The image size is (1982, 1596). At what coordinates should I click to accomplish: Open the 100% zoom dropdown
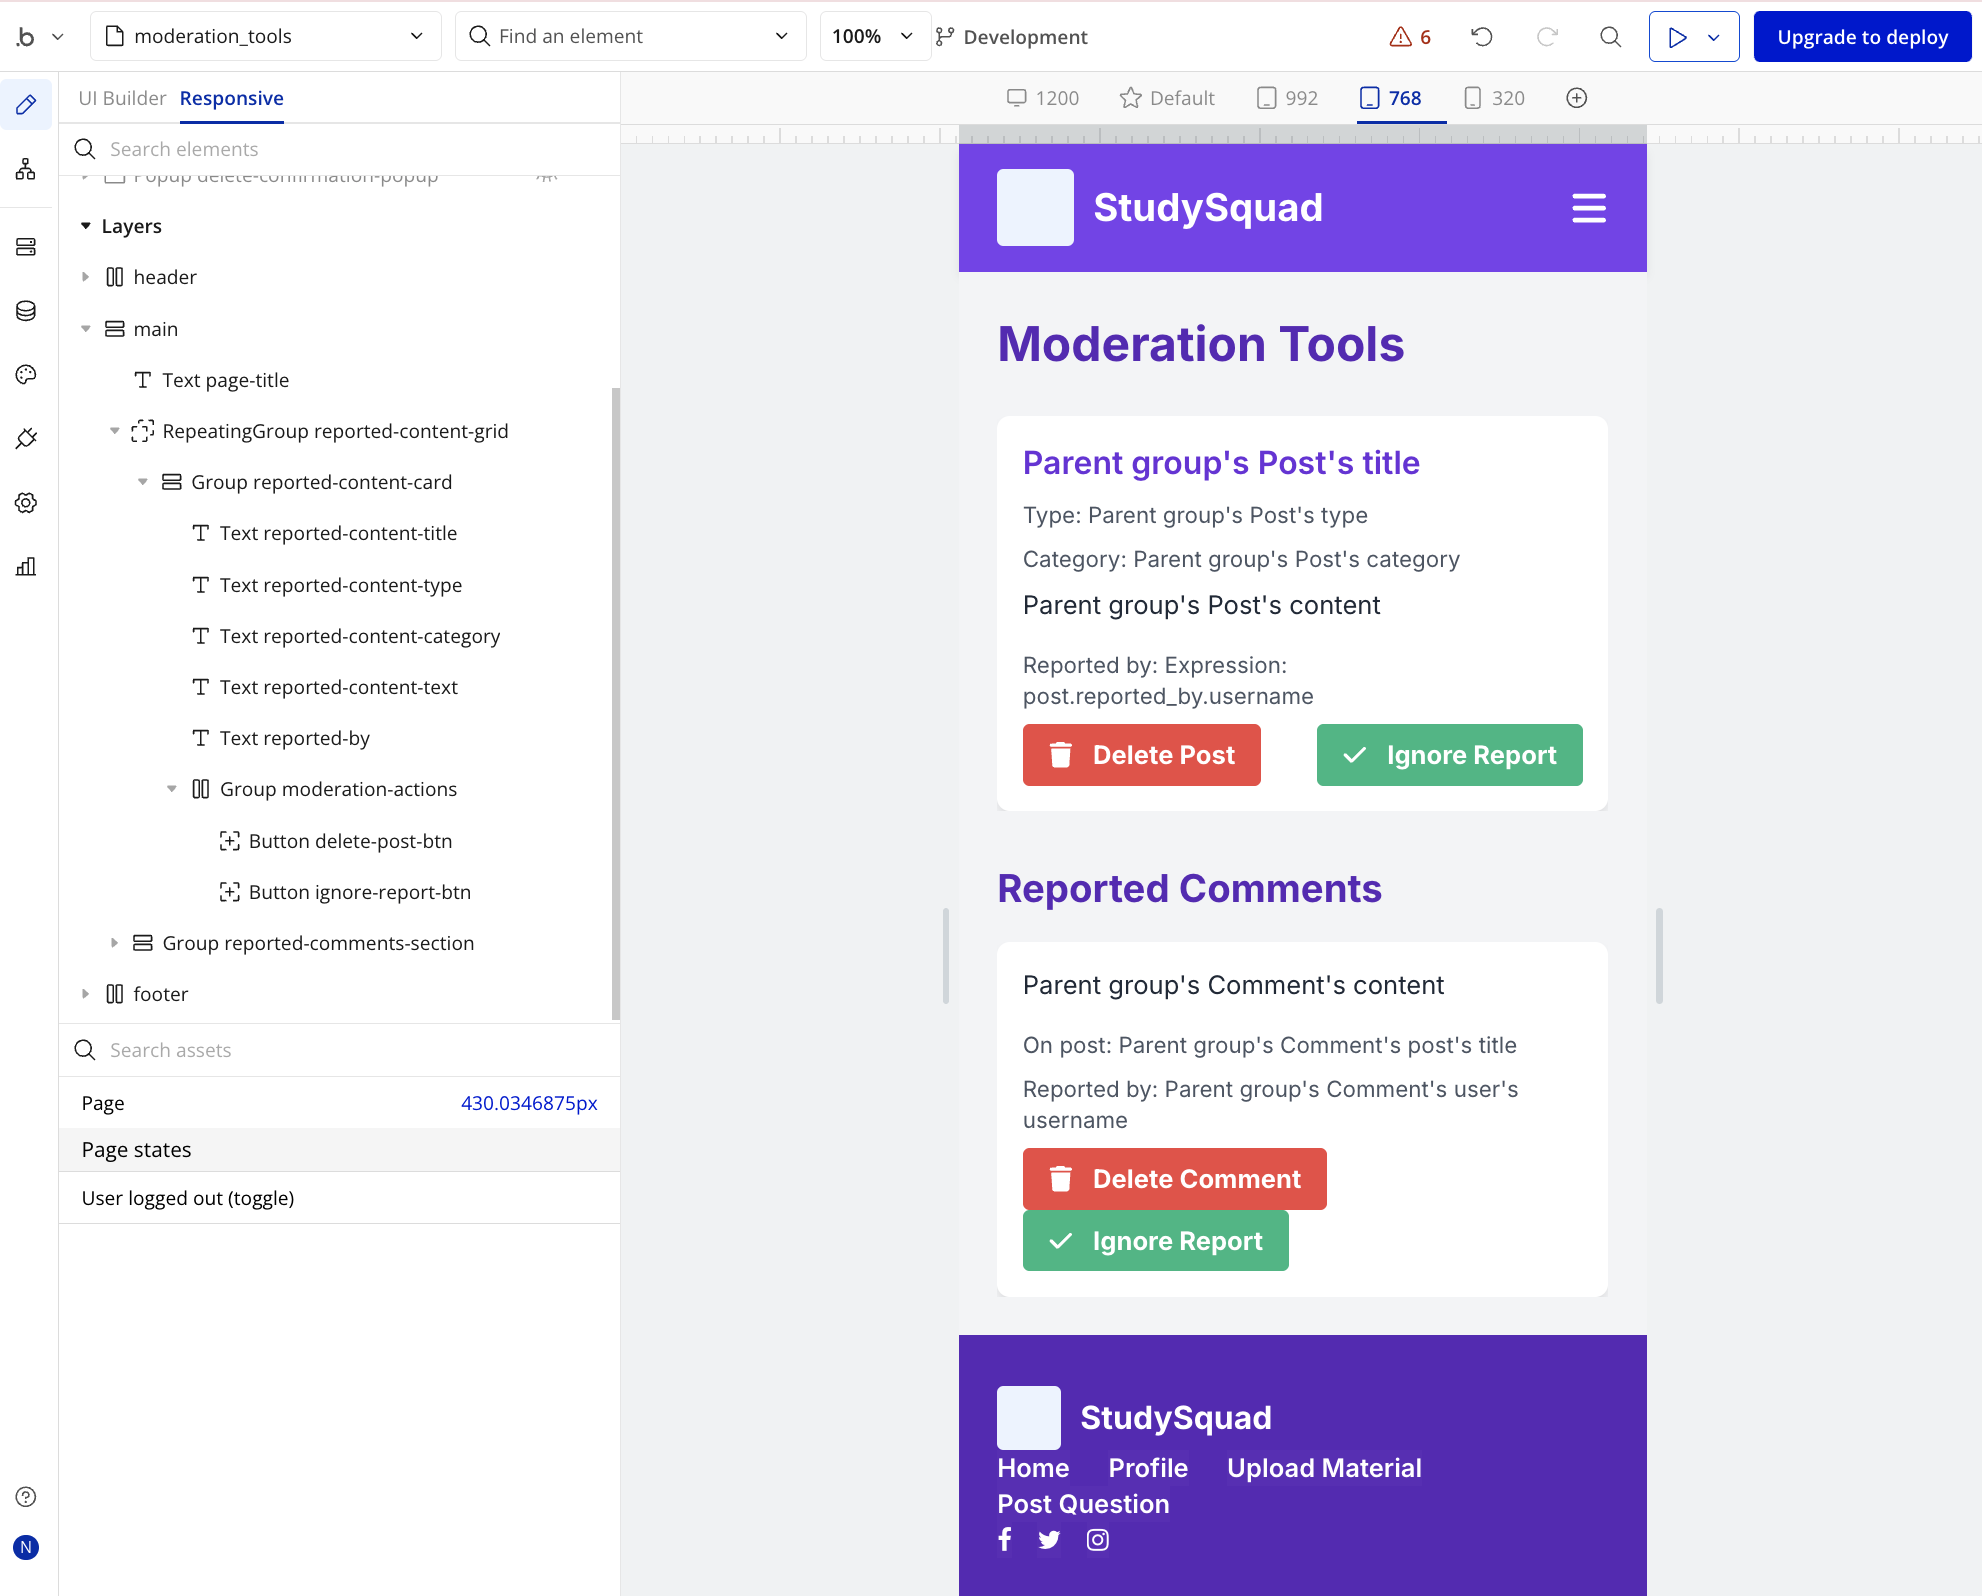tap(873, 37)
